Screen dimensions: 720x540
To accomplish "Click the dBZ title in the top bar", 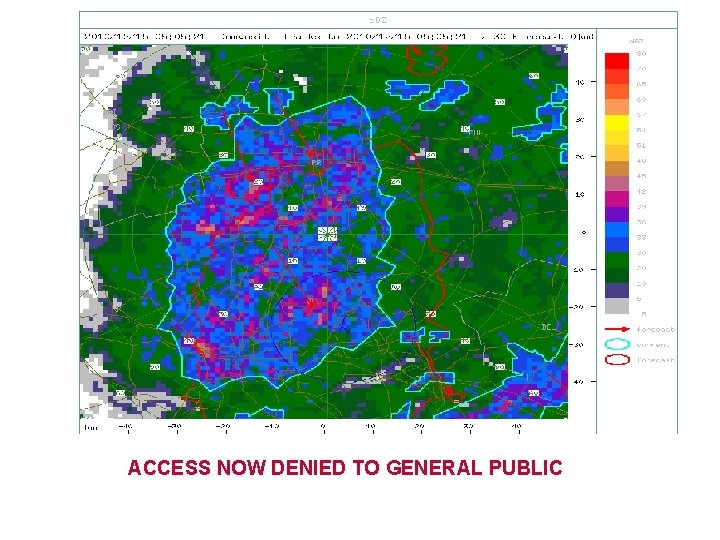I will (x=379, y=20).
